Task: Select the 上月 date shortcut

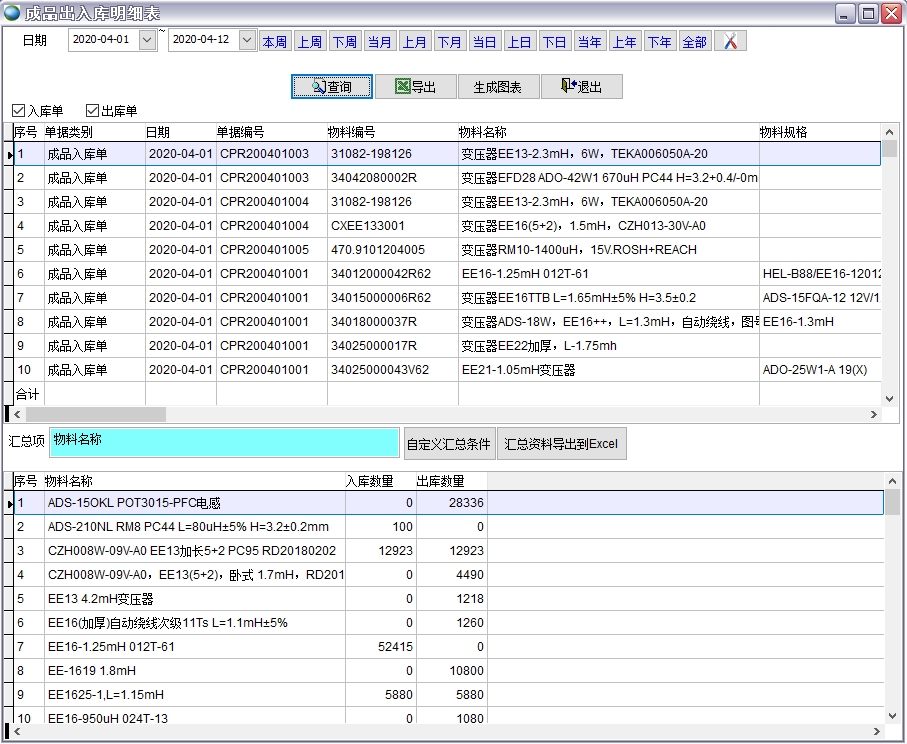Action: point(414,41)
